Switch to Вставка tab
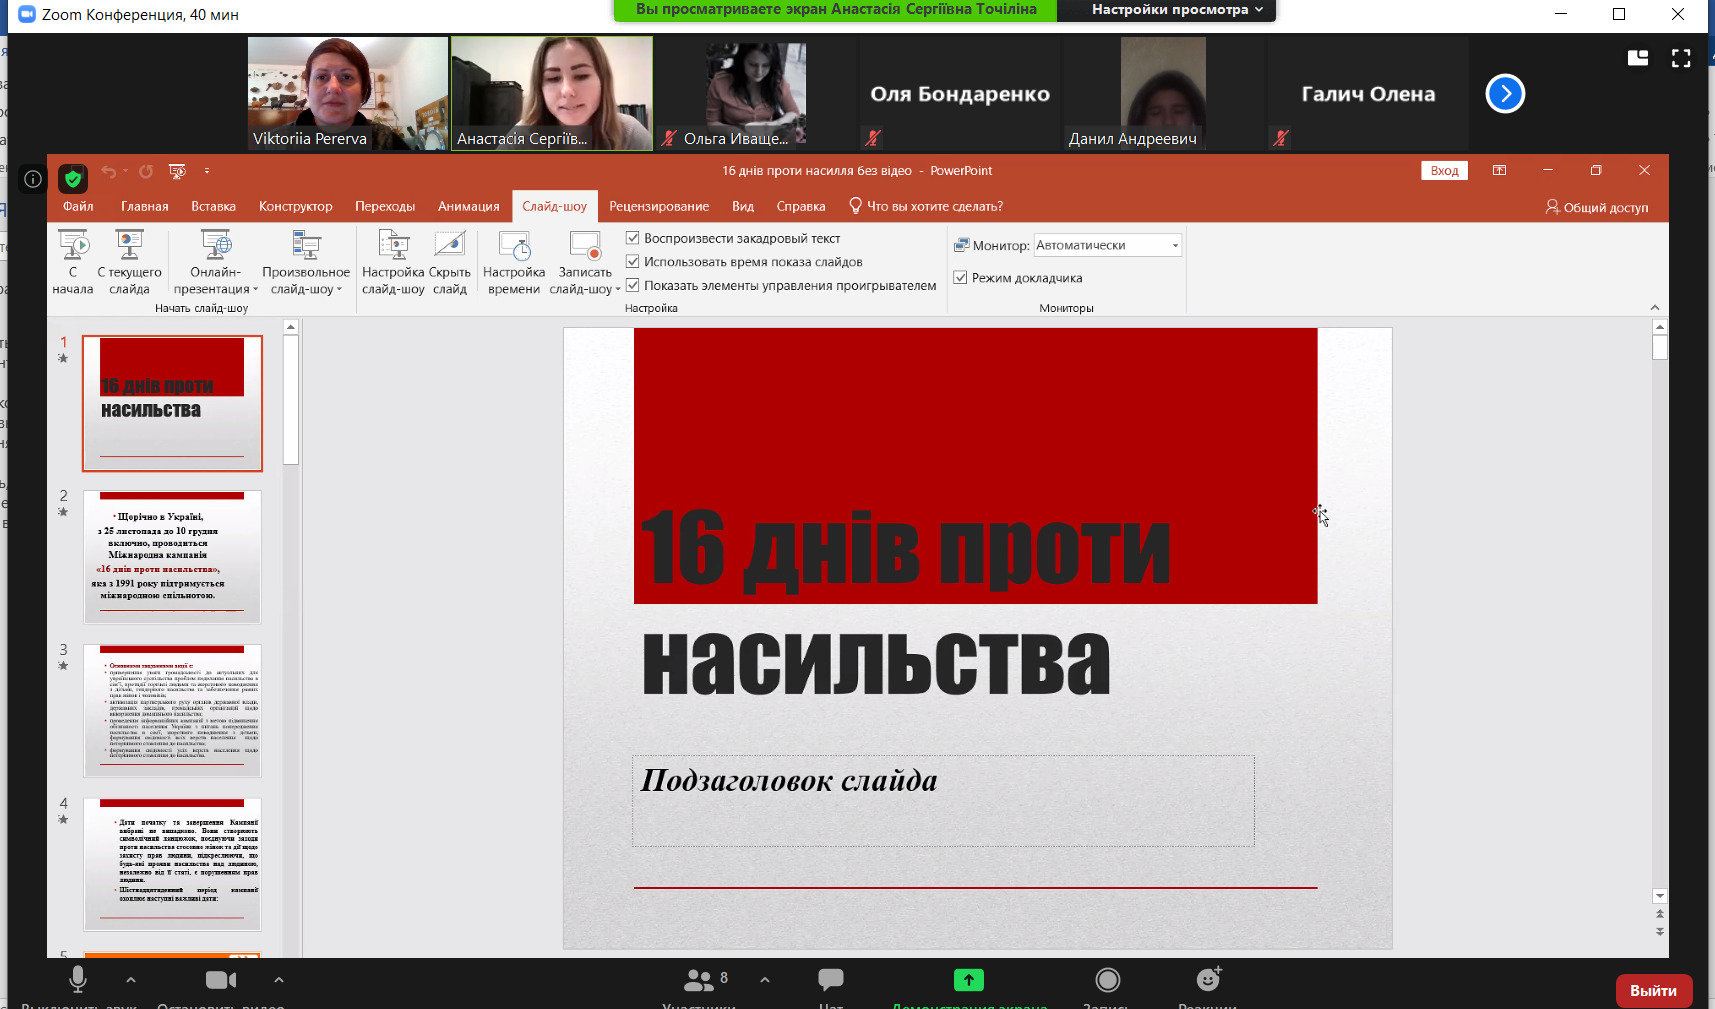The height and width of the screenshot is (1009, 1715). (x=214, y=207)
